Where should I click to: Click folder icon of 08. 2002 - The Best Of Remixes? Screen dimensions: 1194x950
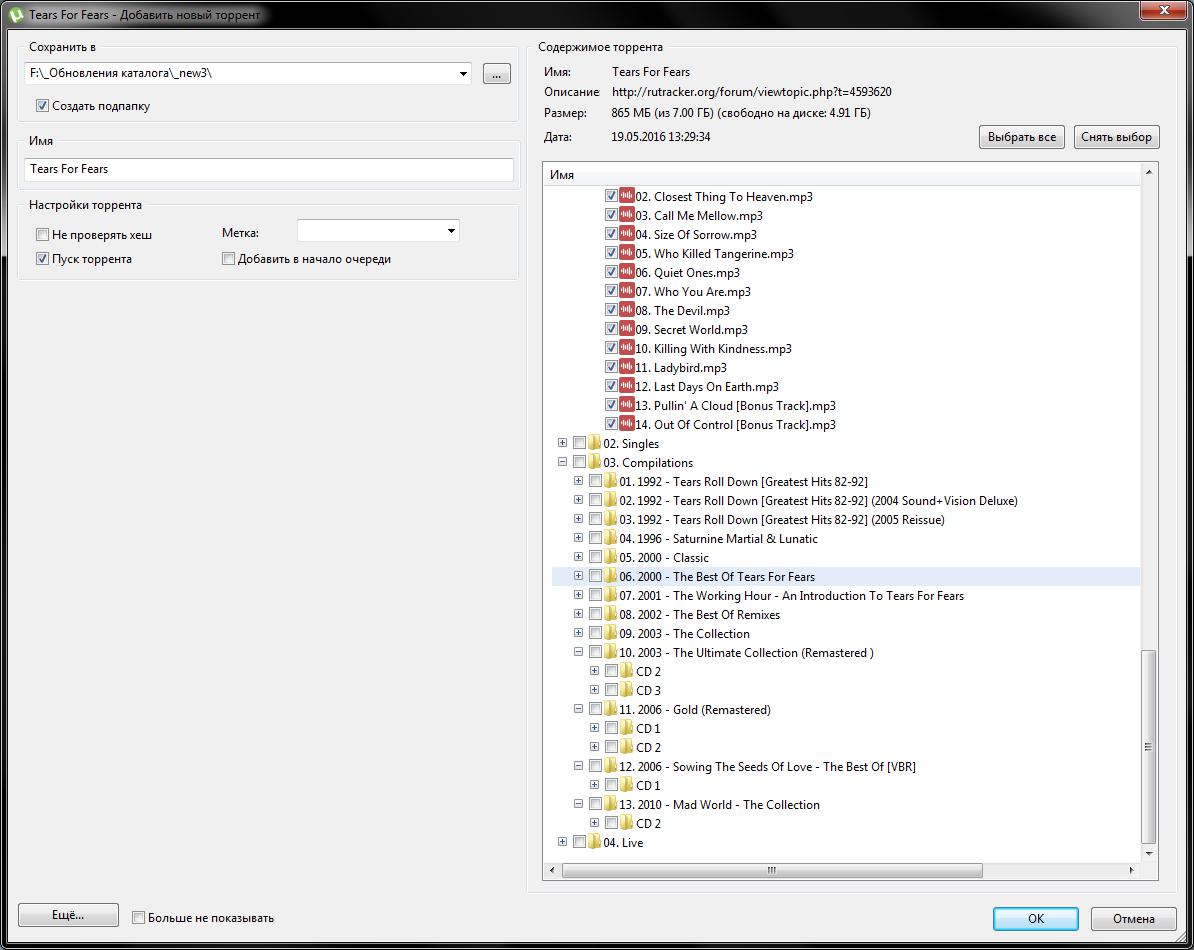[610, 614]
